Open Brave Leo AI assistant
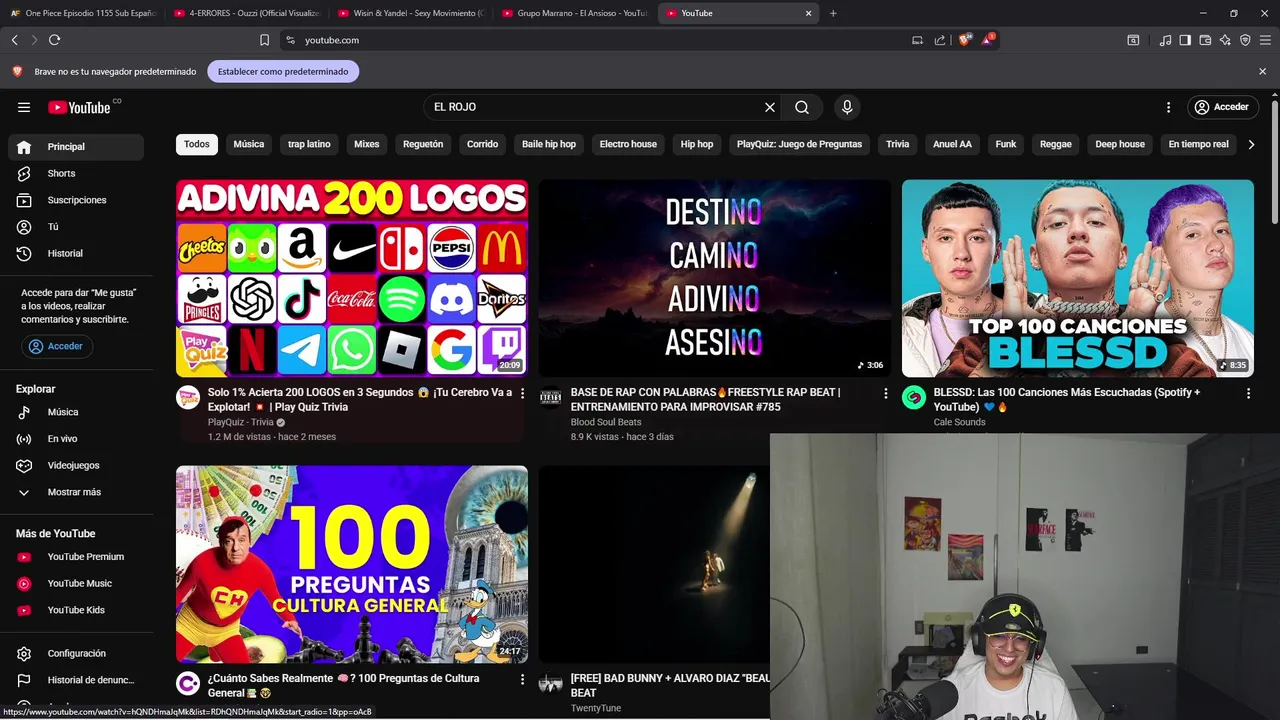The image size is (1280, 720). point(1225,40)
